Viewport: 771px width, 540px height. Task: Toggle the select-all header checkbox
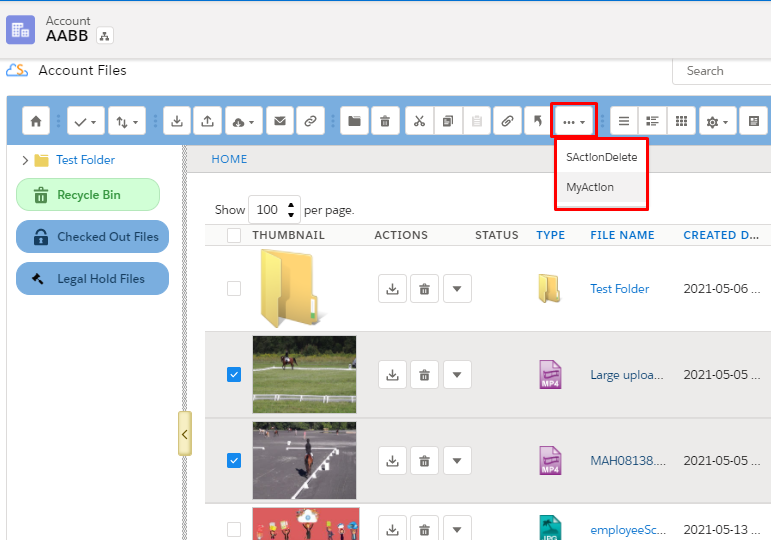(x=234, y=236)
